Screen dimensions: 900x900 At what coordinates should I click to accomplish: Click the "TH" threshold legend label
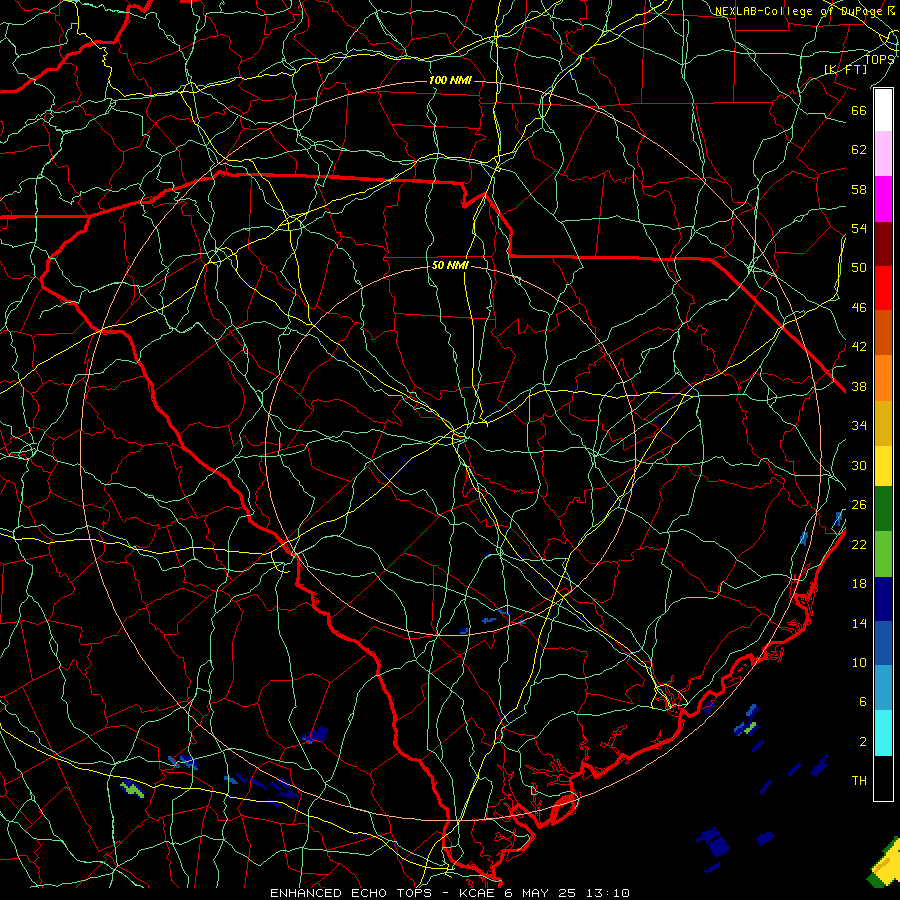click(x=859, y=781)
